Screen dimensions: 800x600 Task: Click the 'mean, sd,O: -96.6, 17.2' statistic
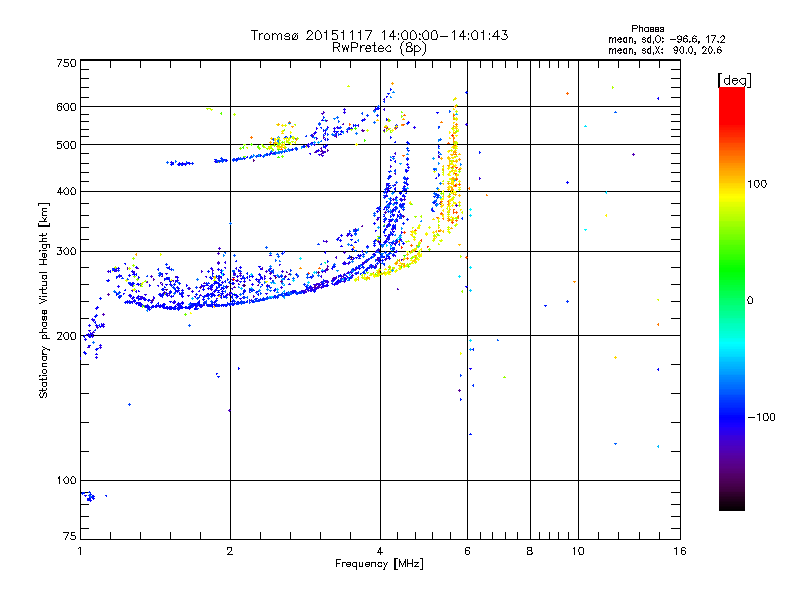[666, 39]
